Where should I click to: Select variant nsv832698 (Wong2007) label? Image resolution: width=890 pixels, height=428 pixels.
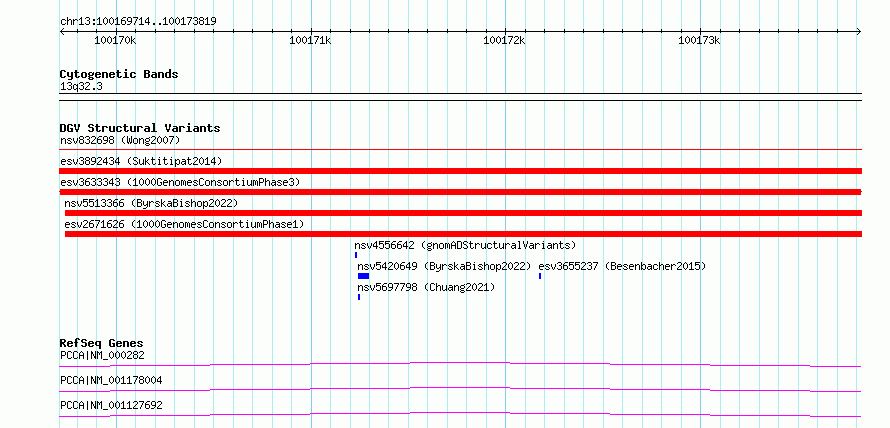(x=120, y=140)
